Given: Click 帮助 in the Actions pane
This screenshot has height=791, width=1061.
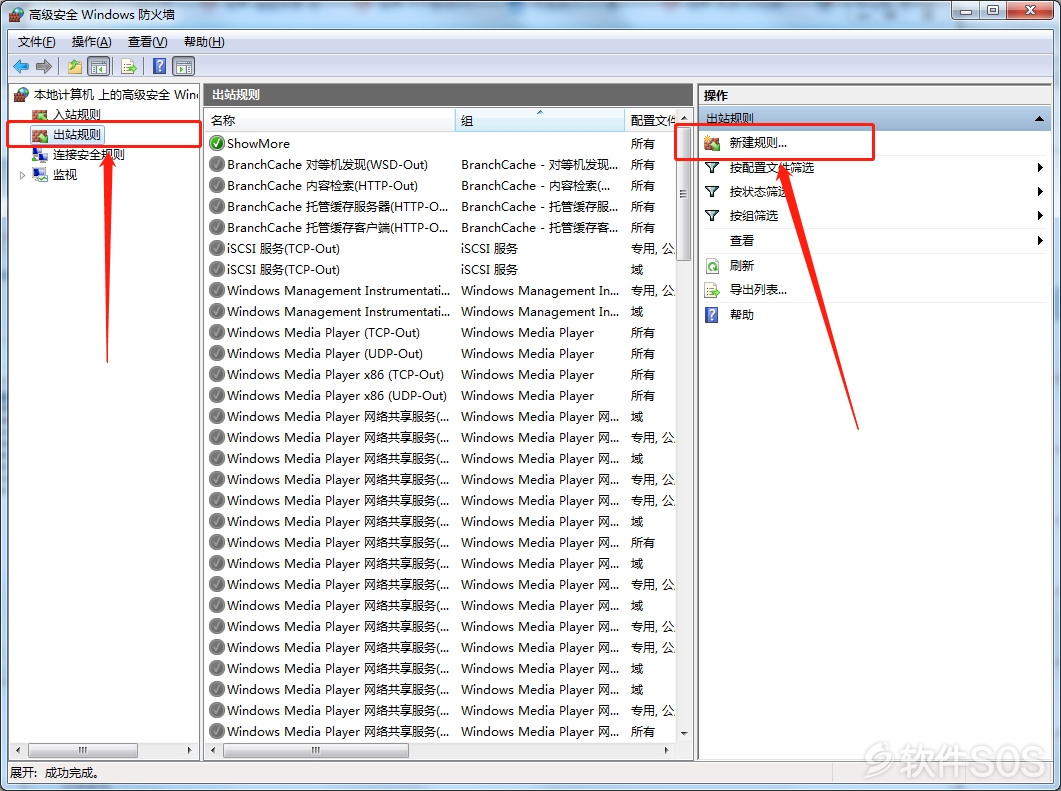Looking at the screenshot, I should coord(742,315).
